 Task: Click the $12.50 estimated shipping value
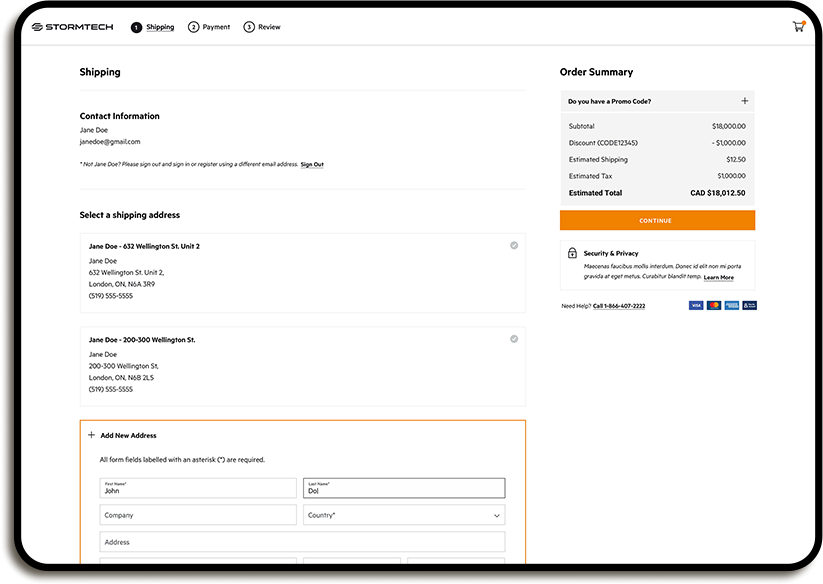click(736, 160)
